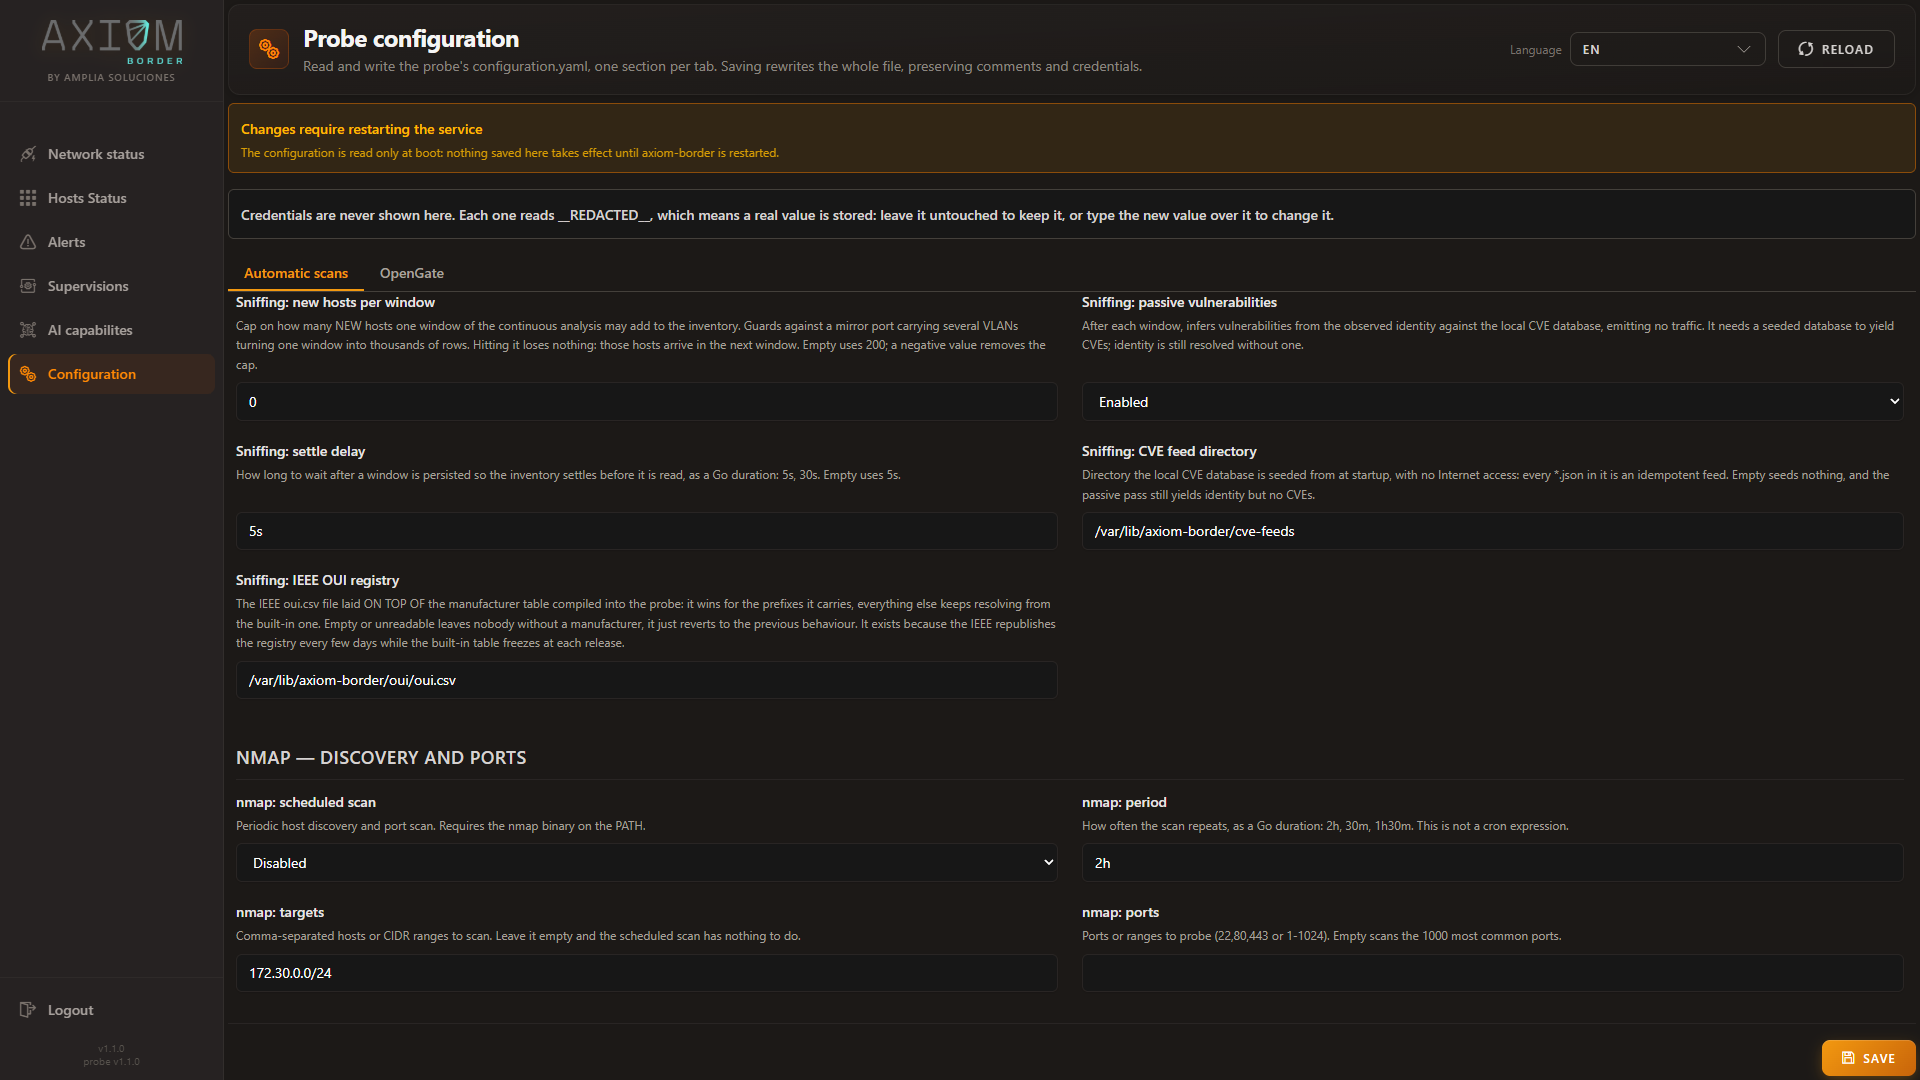Click the Logout door icon
Screen dimensions: 1920x1080
pyautogui.click(x=28, y=1010)
